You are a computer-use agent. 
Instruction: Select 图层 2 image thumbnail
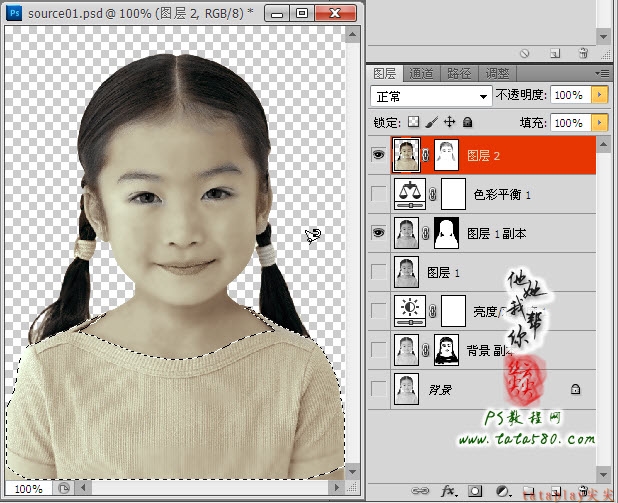click(x=406, y=155)
